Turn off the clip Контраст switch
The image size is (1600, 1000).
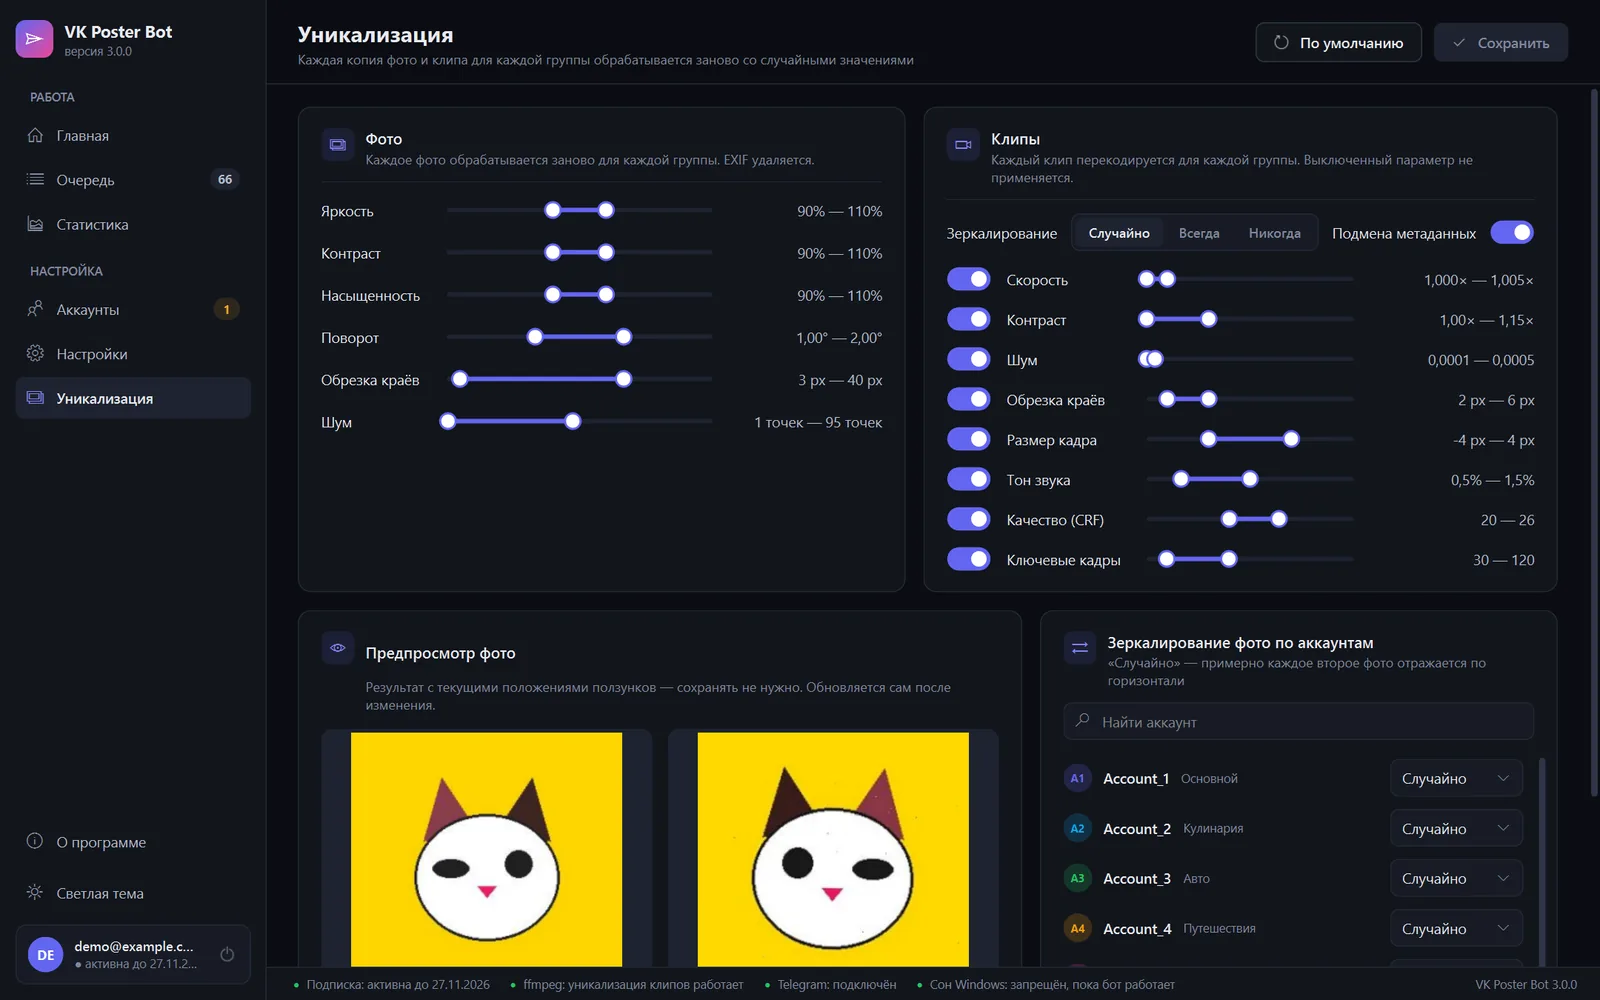[x=969, y=319]
